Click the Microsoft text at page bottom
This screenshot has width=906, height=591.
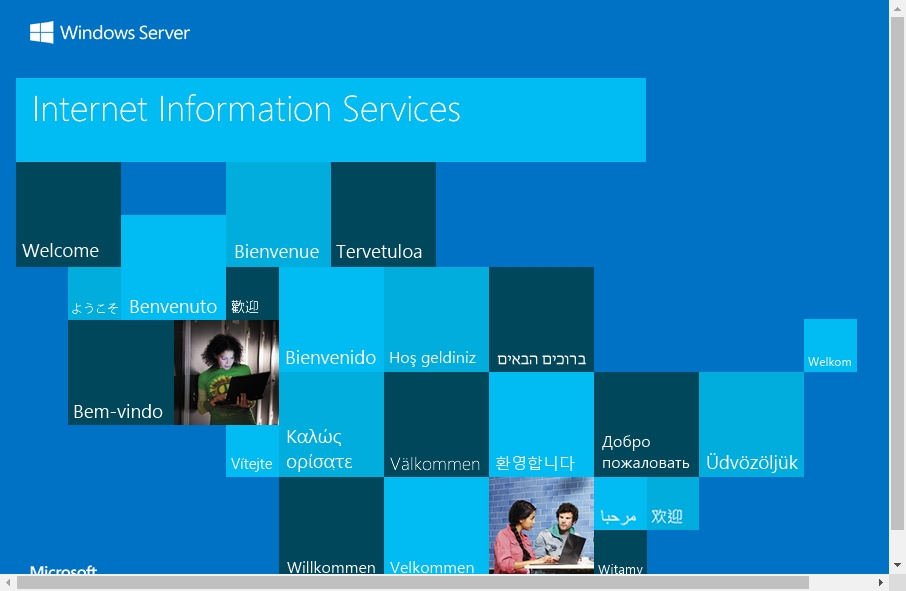point(63,570)
